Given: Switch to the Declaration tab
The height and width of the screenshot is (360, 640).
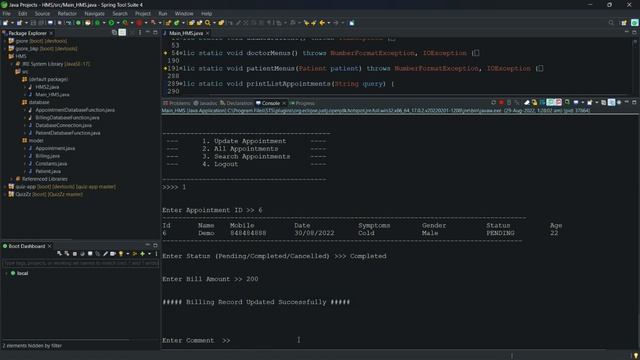Looking at the screenshot, I should (236, 103).
